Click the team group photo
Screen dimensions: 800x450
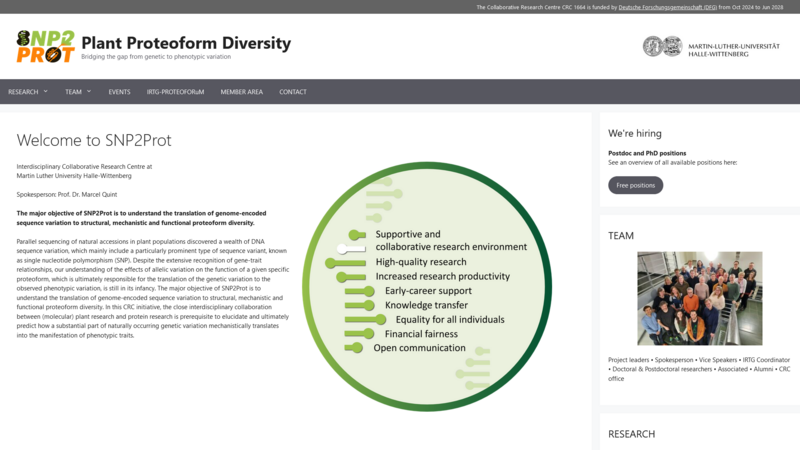[x=699, y=298]
